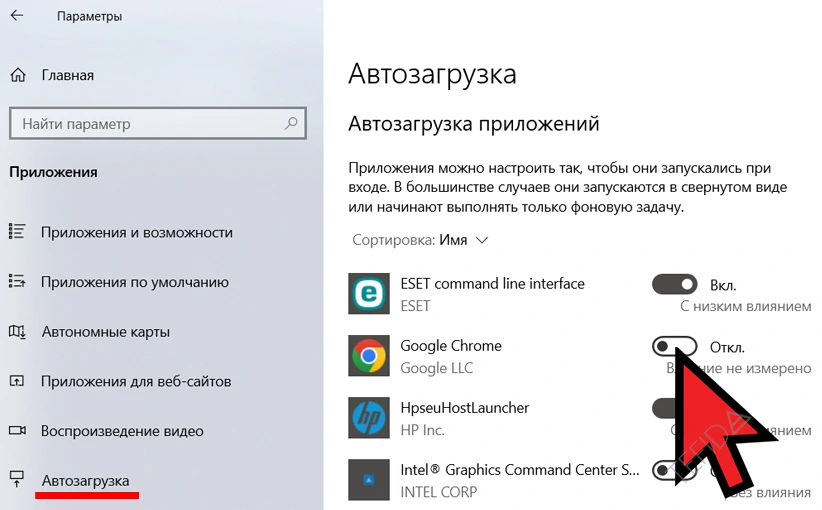Click Intel® Graphics Command Center S... name
This screenshot has width=822, height=510.
tap(520, 470)
